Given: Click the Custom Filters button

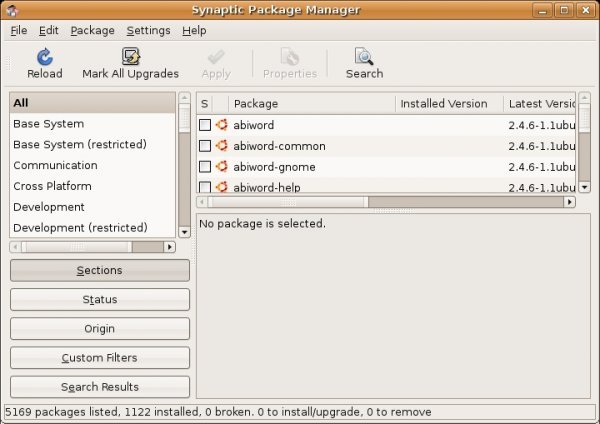Looking at the screenshot, I should 99,358.
